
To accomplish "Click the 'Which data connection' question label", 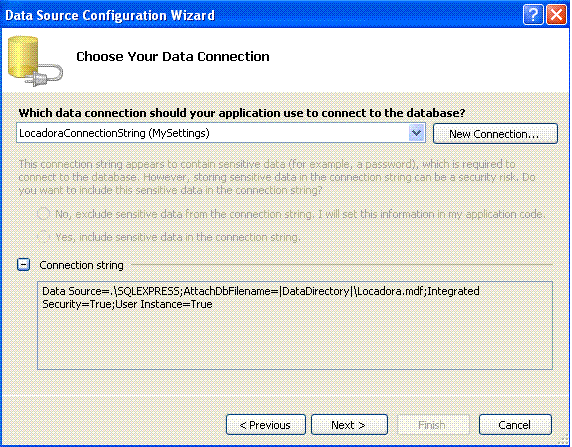I will (242, 113).
